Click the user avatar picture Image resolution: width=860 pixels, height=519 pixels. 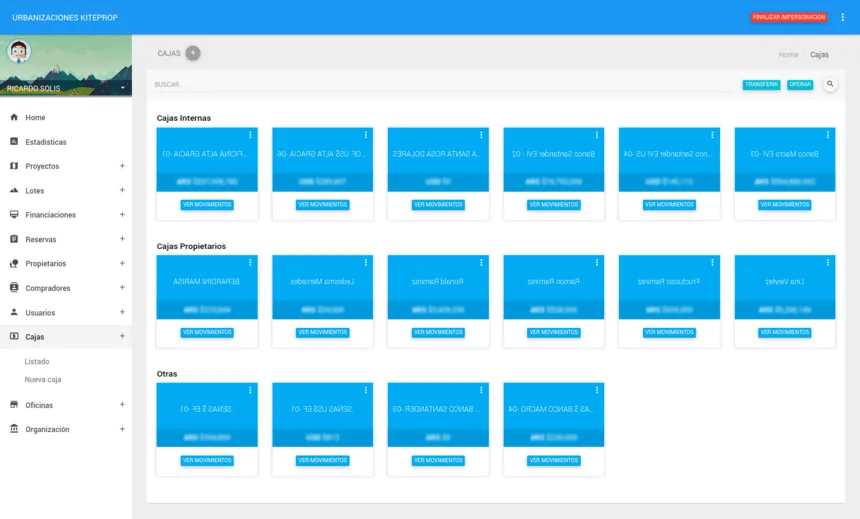point(19,52)
